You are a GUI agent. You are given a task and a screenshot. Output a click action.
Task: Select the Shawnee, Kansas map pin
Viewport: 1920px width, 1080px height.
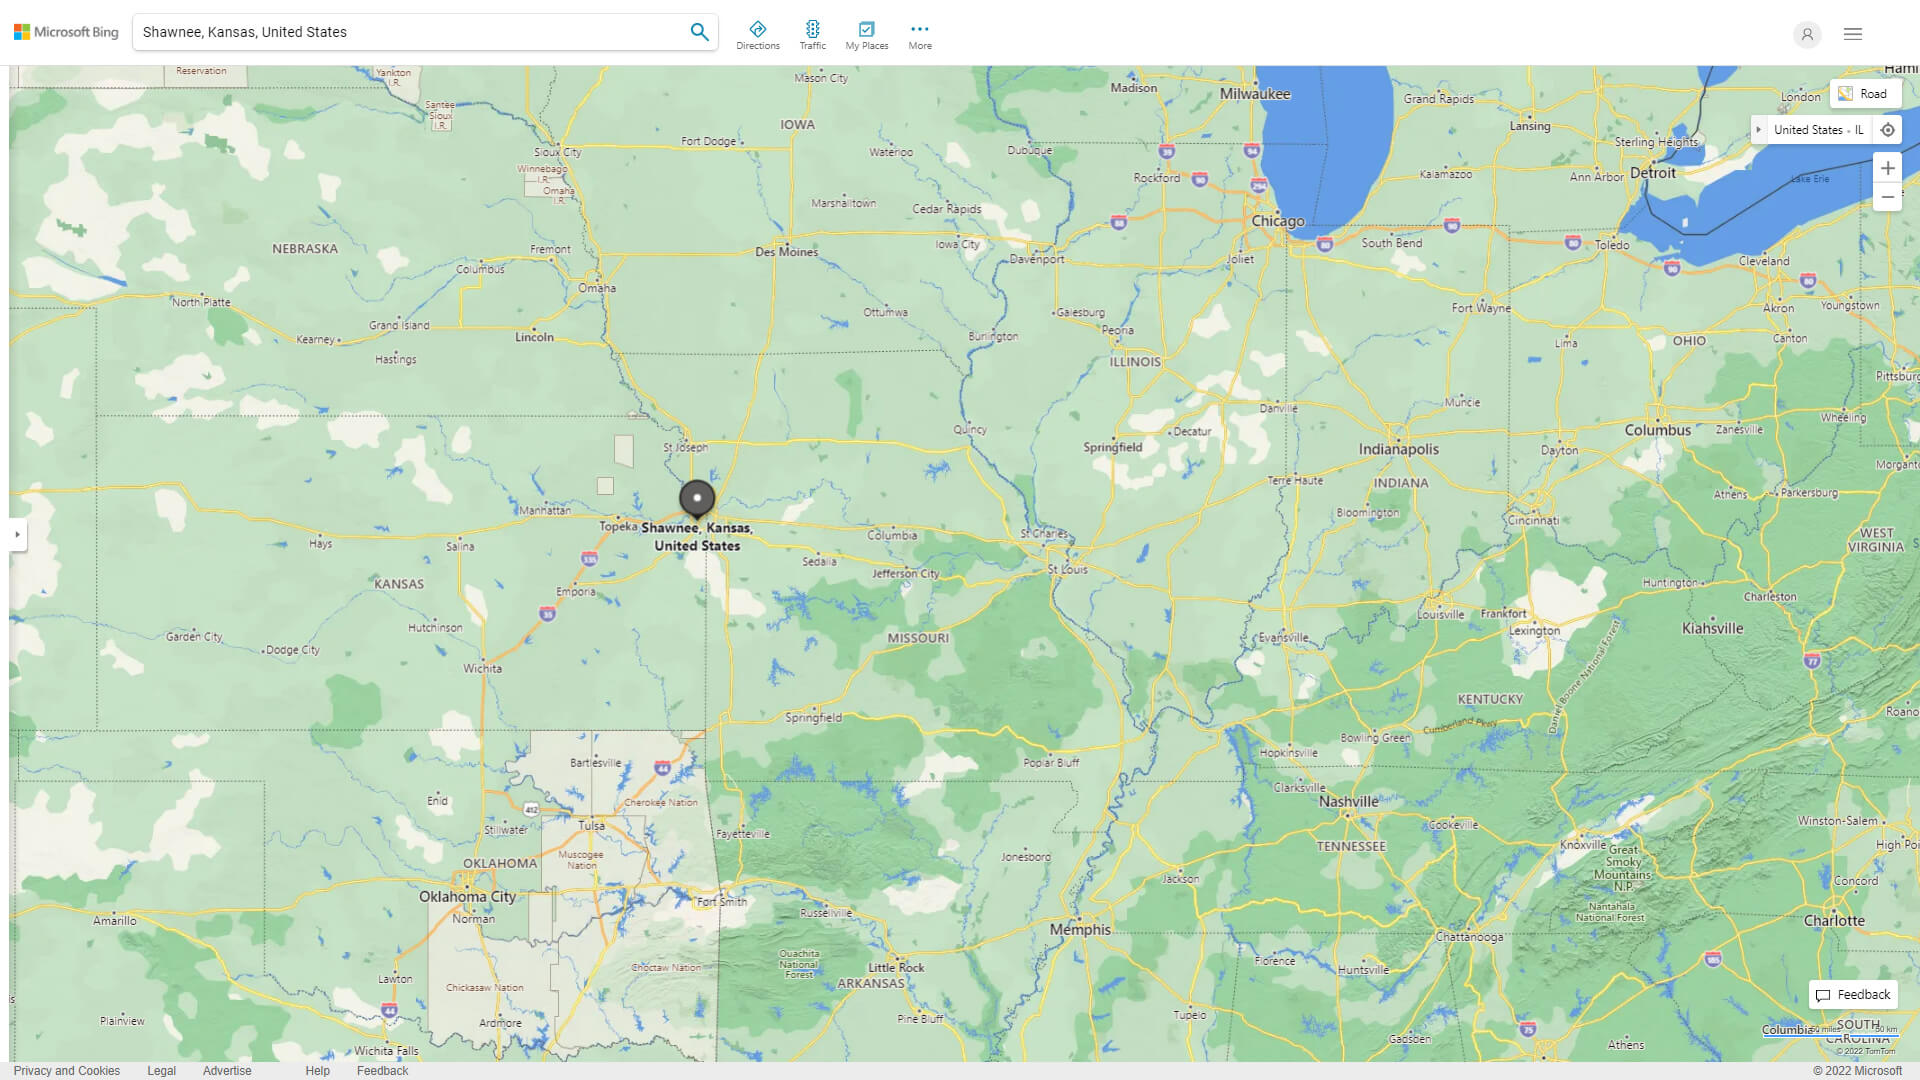point(696,498)
